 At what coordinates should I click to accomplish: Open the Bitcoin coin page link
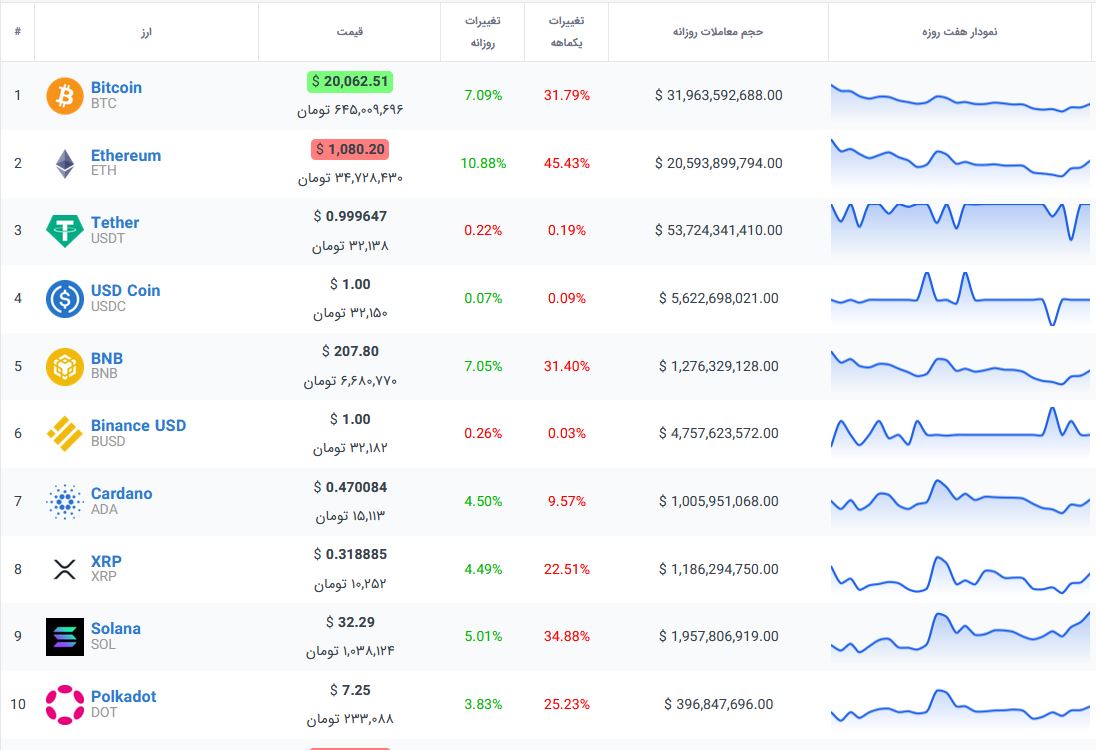[116, 87]
